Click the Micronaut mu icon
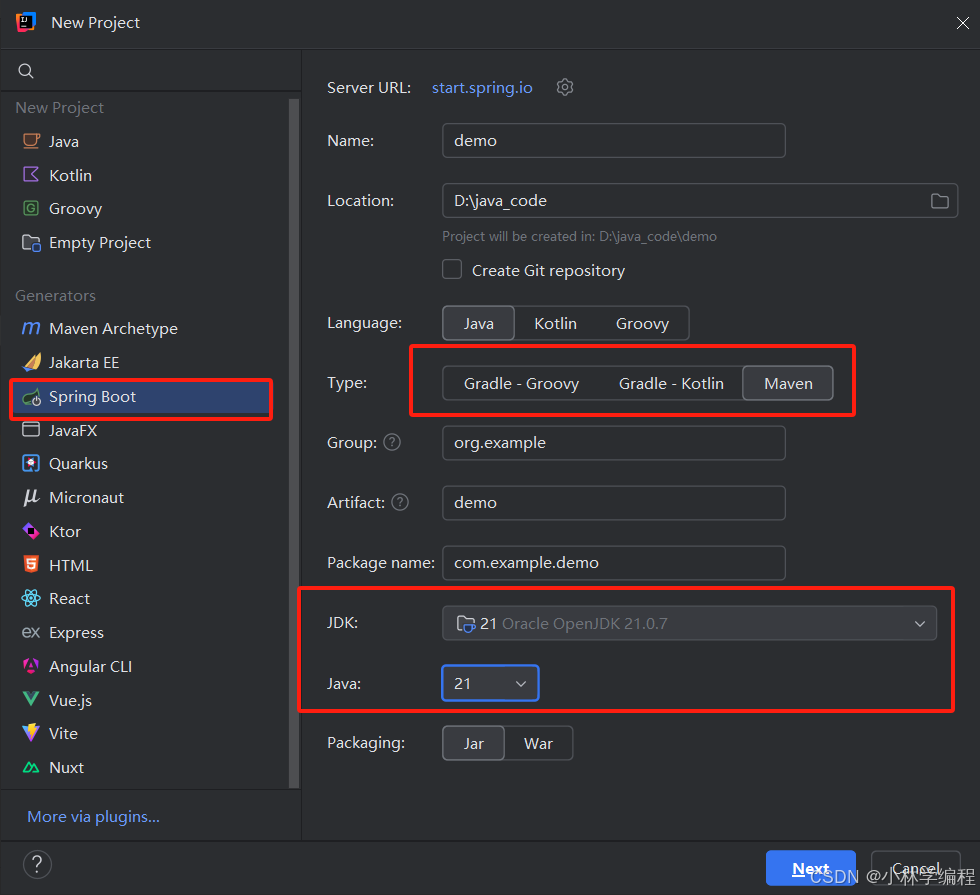980x895 pixels. (31, 498)
